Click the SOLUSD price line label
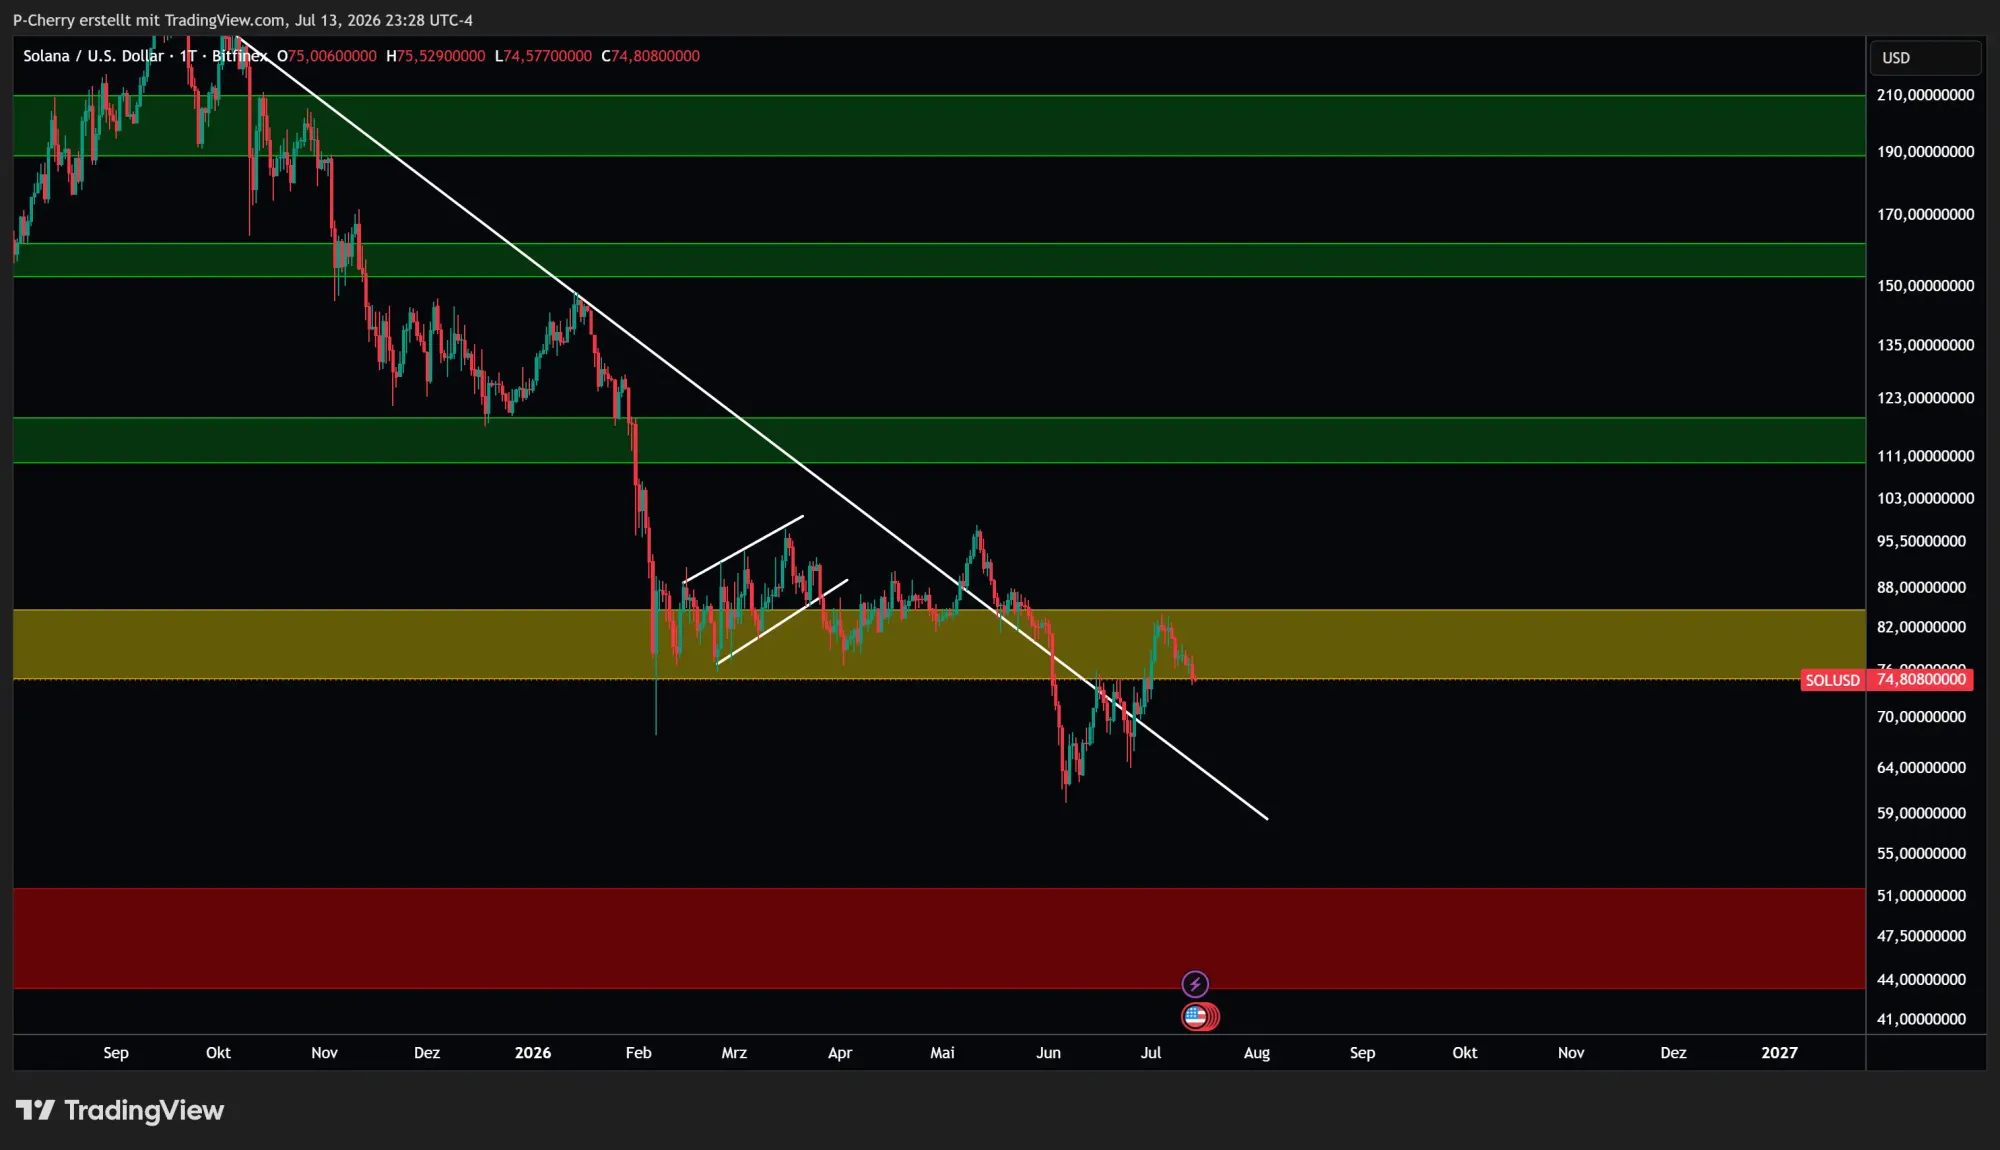The image size is (2000, 1150). [1832, 680]
